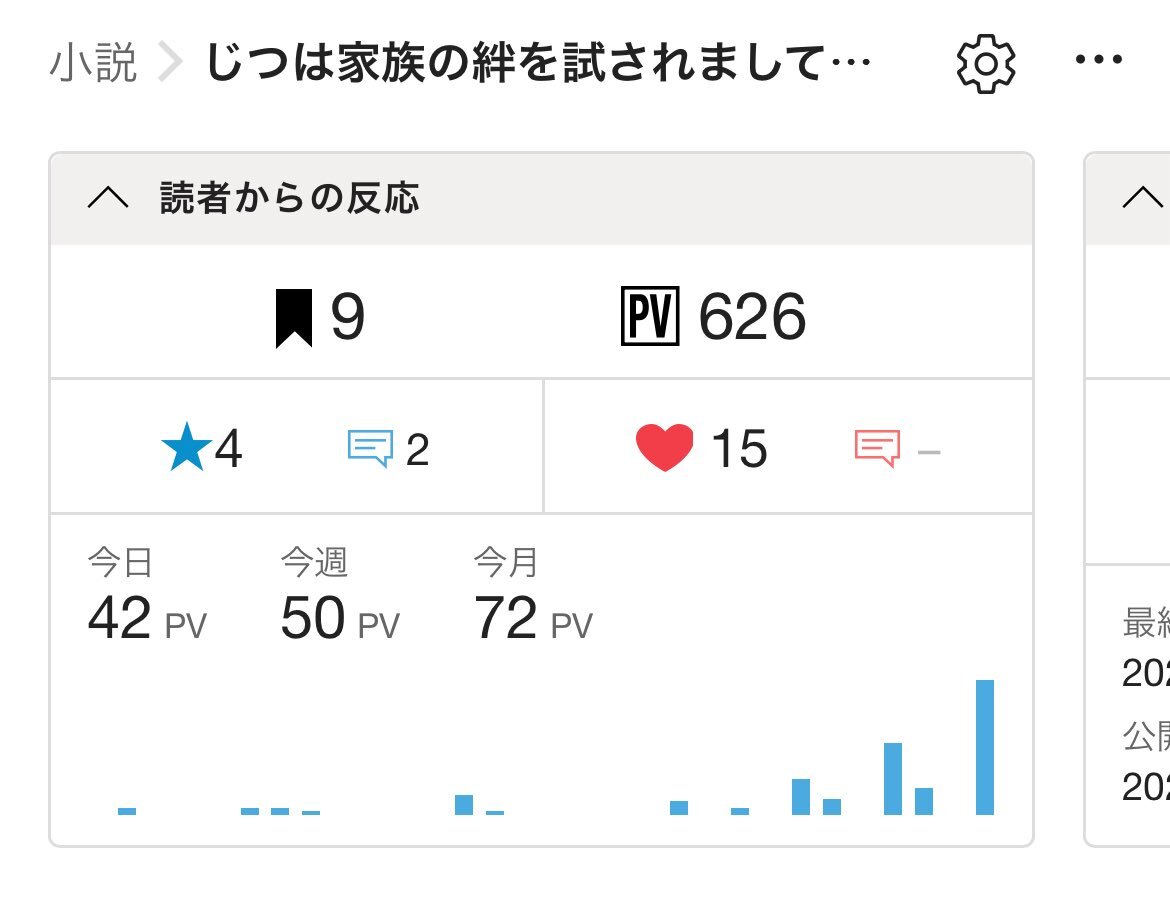Select the 今週 50 PV stat
Screen dimensions: 1170x902
pos(340,595)
